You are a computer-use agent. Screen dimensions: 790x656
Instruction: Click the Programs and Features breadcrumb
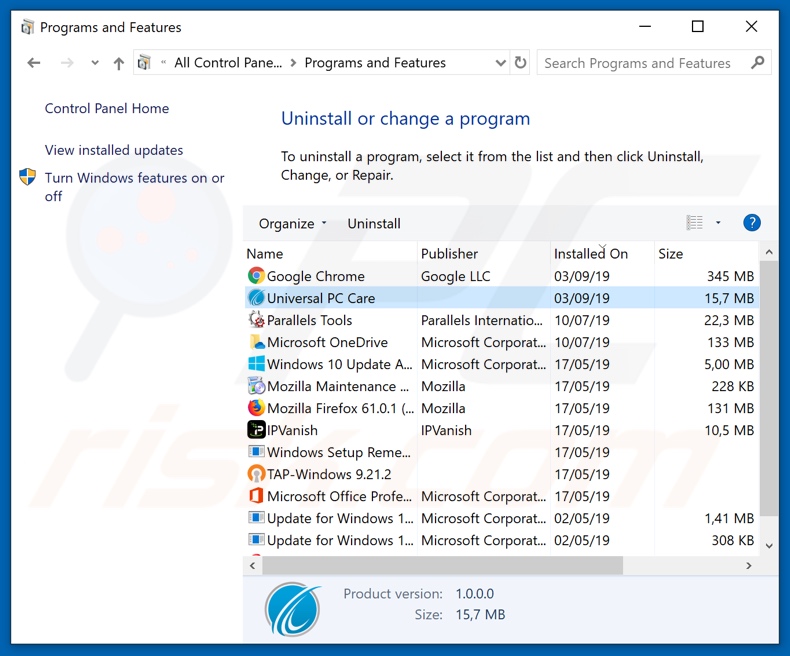click(375, 62)
